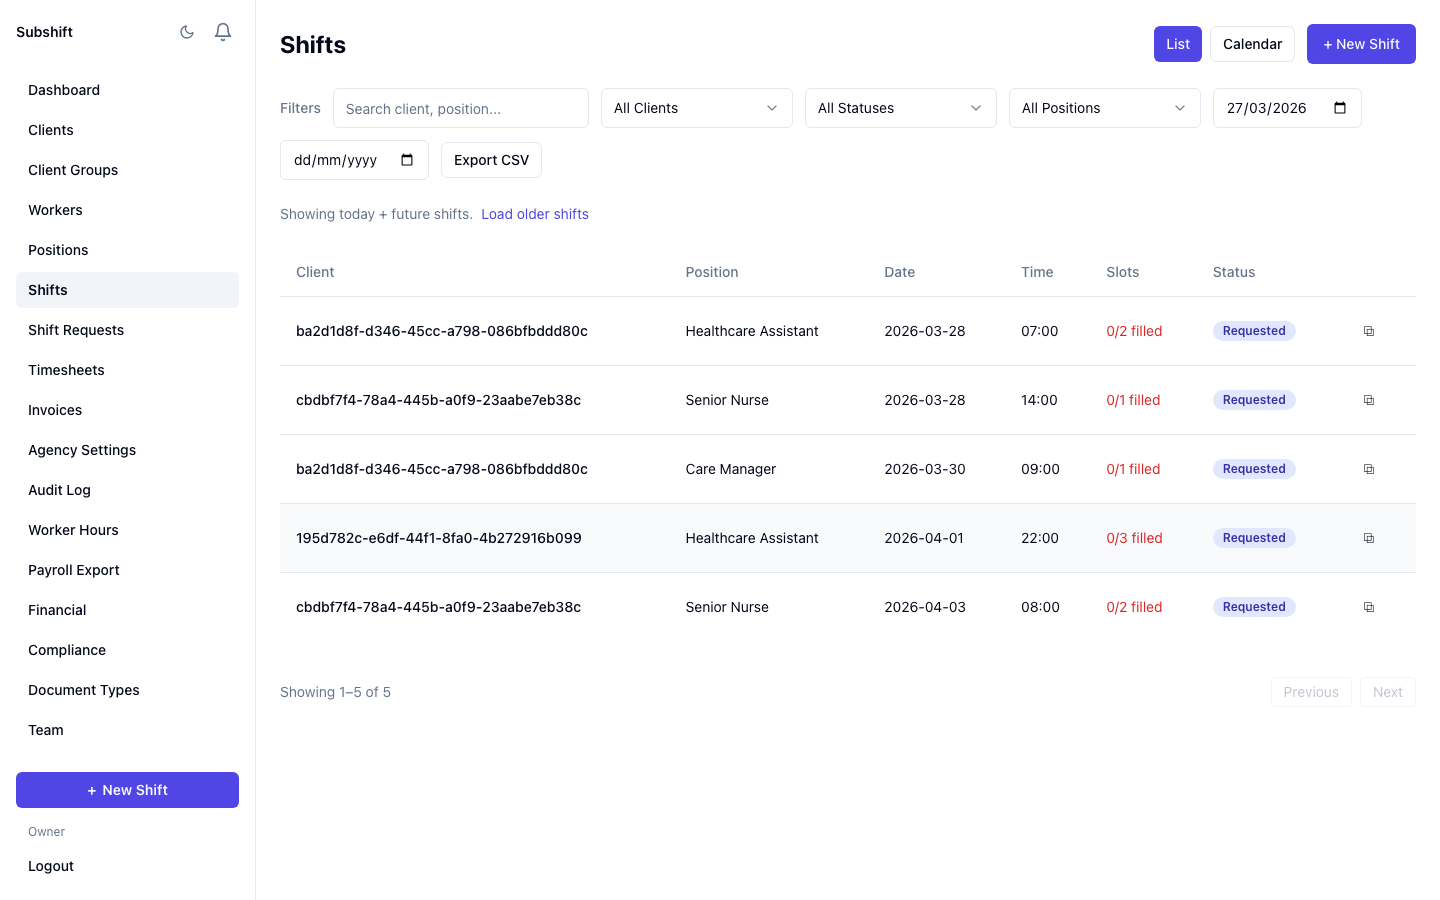Open the All Statuses dropdown
This screenshot has width=1440, height=900.
[x=900, y=107]
